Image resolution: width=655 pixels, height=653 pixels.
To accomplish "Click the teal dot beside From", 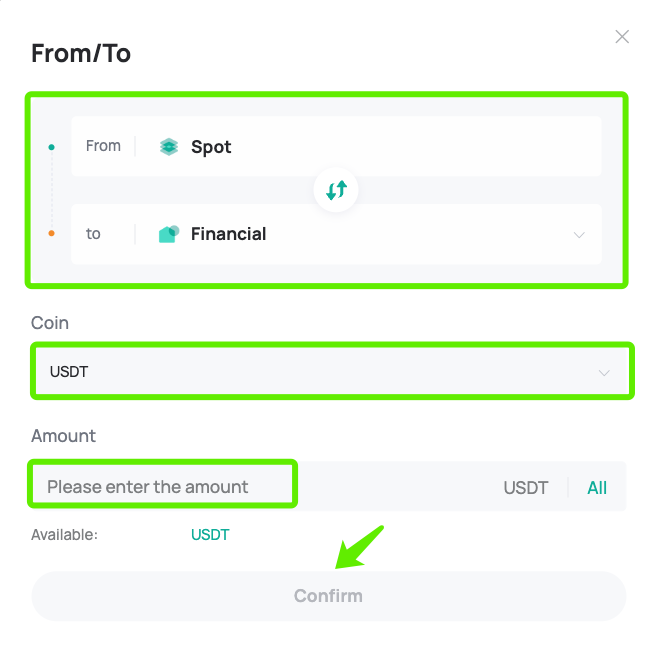I will click(51, 147).
